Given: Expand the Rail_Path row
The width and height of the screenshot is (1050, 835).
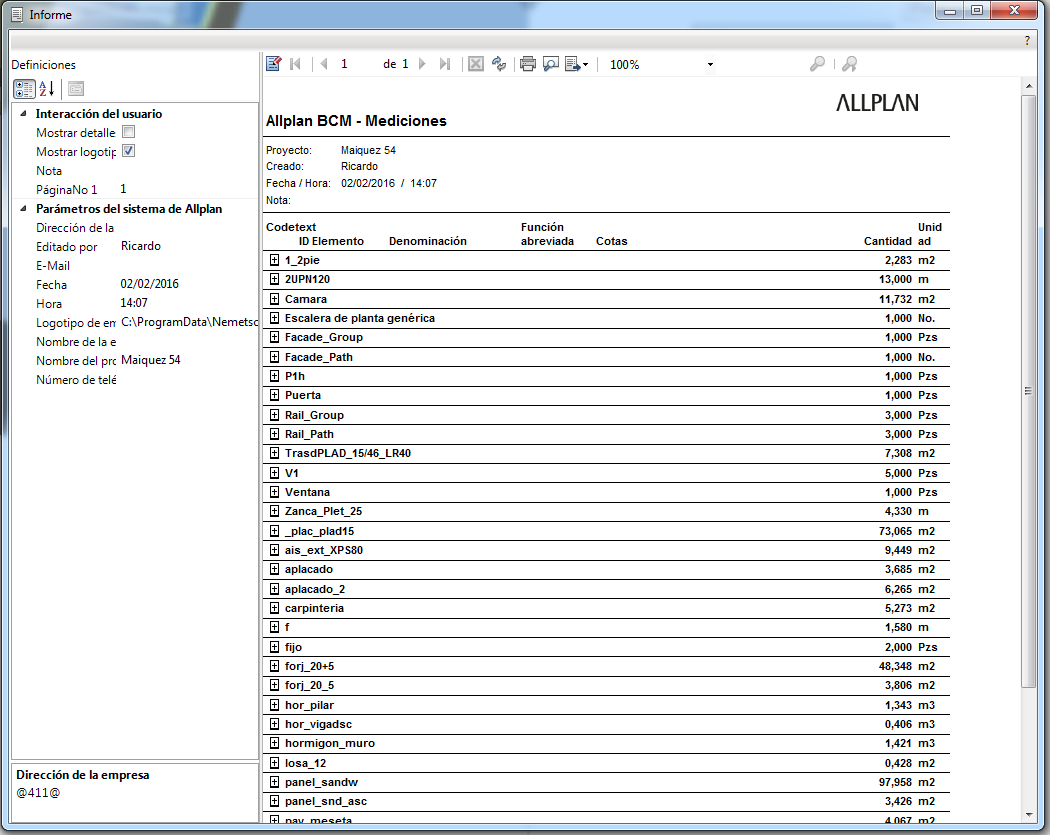Looking at the screenshot, I should coord(274,434).
